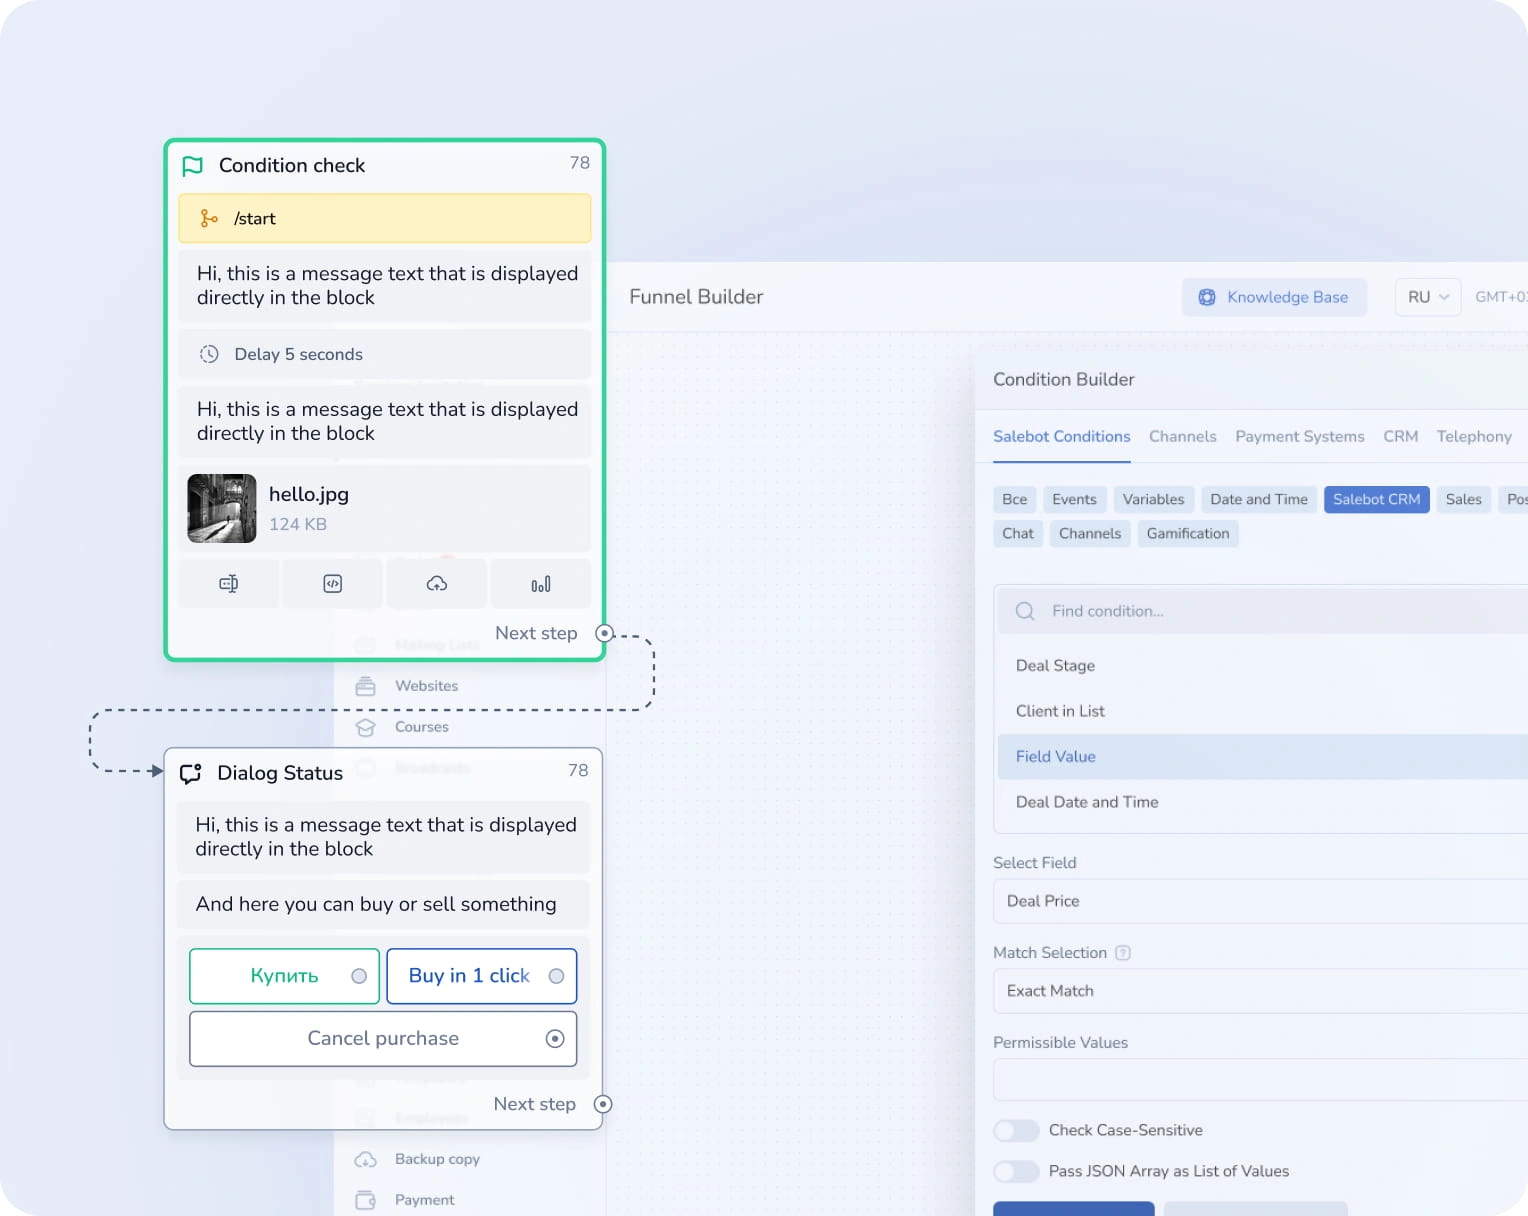Viewport: 1528px width, 1216px height.
Task: Switch to the Salebot Conditions tab
Action: click(x=1062, y=436)
